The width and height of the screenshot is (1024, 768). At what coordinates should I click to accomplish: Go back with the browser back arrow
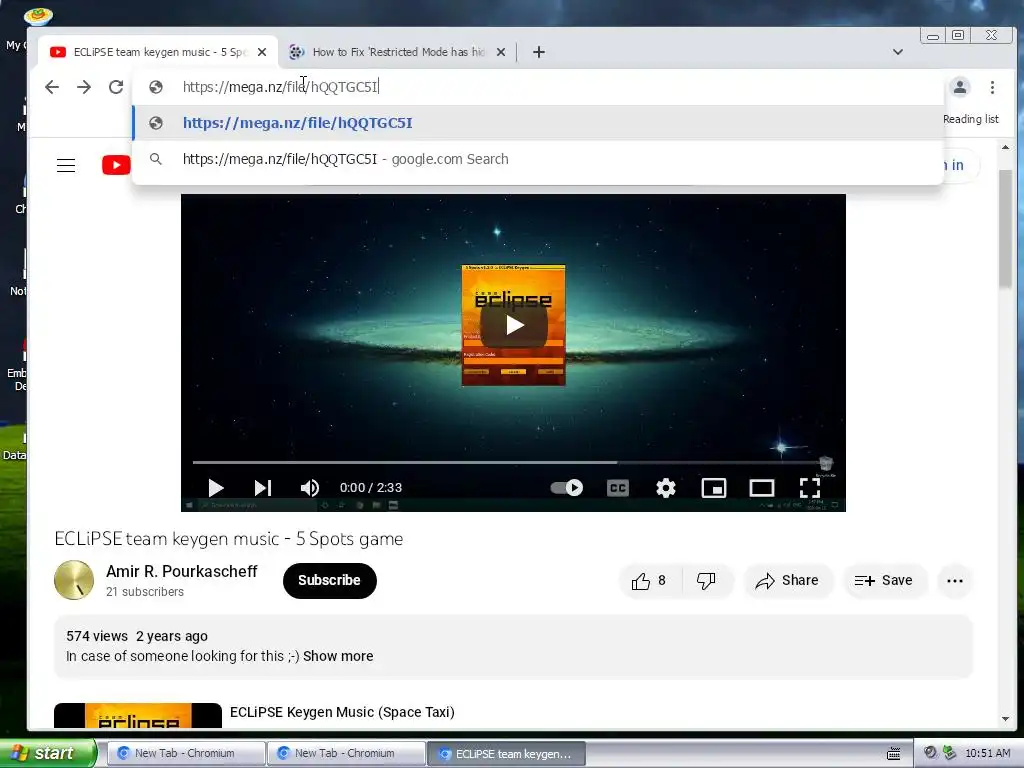pos(52,87)
